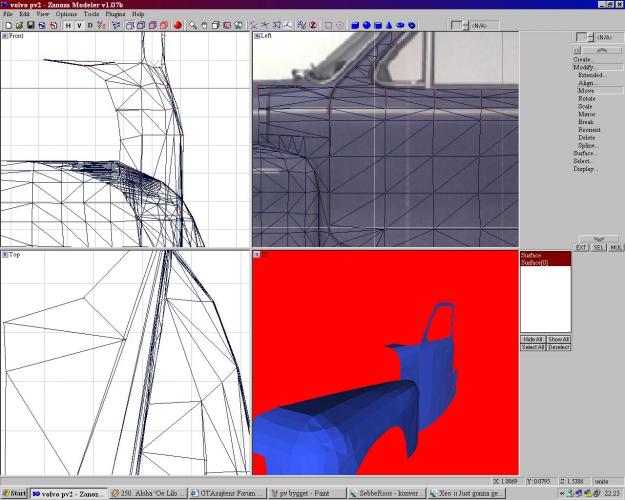Select the magnifier zoom tool icon
This screenshot has height=500, width=625.
[x=192, y=25]
